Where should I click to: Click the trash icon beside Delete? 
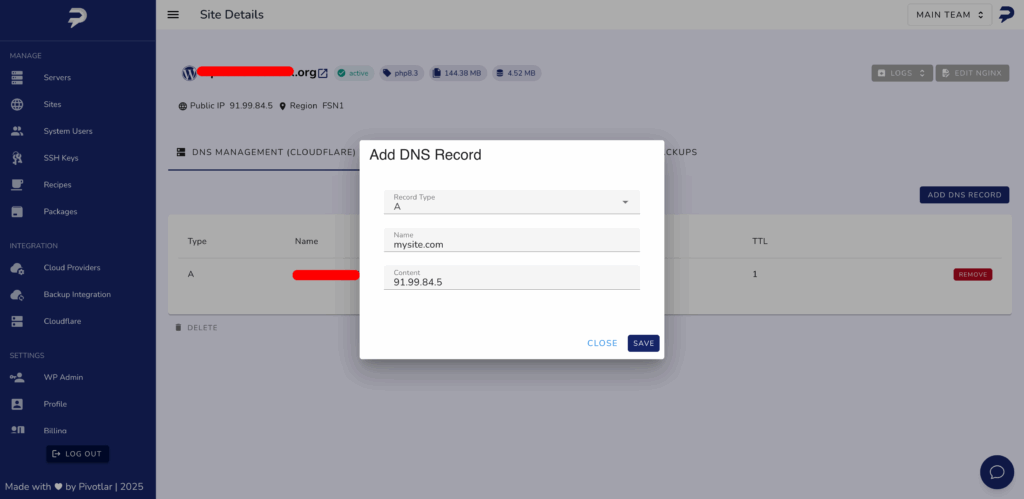[x=178, y=328]
